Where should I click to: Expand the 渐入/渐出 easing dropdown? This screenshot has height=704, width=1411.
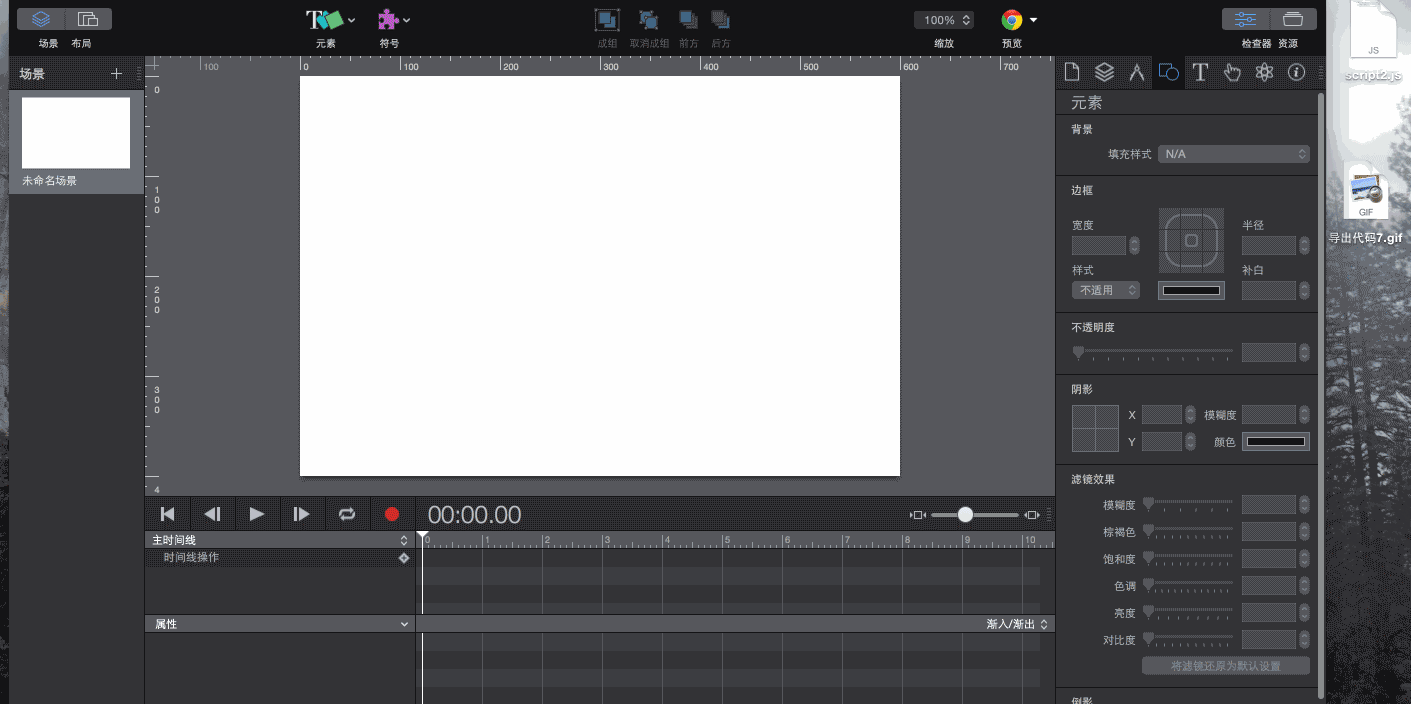click(1017, 624)
